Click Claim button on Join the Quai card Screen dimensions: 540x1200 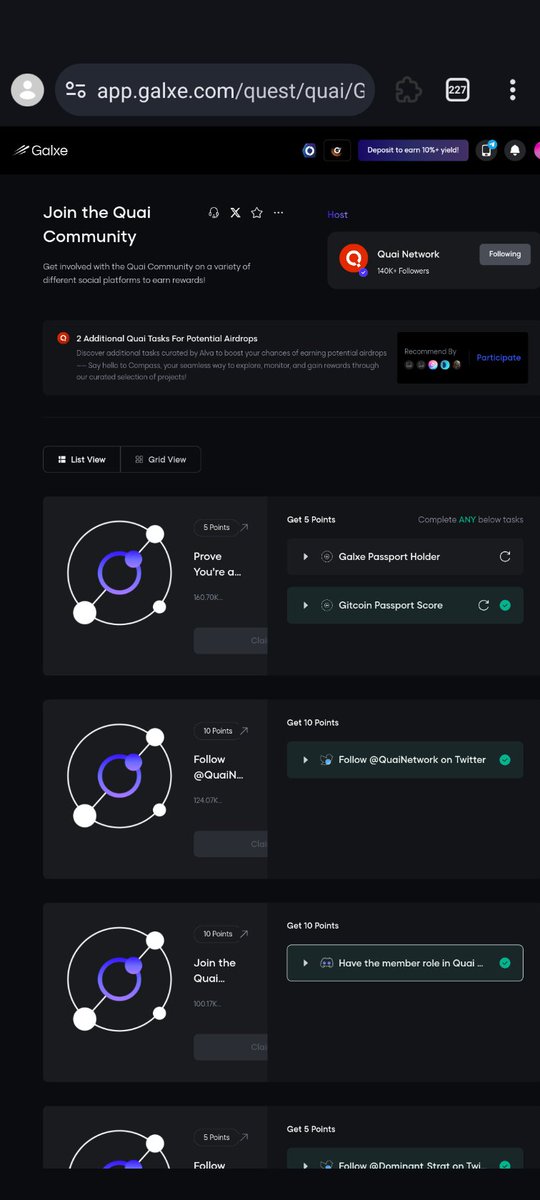(231, 1047)
